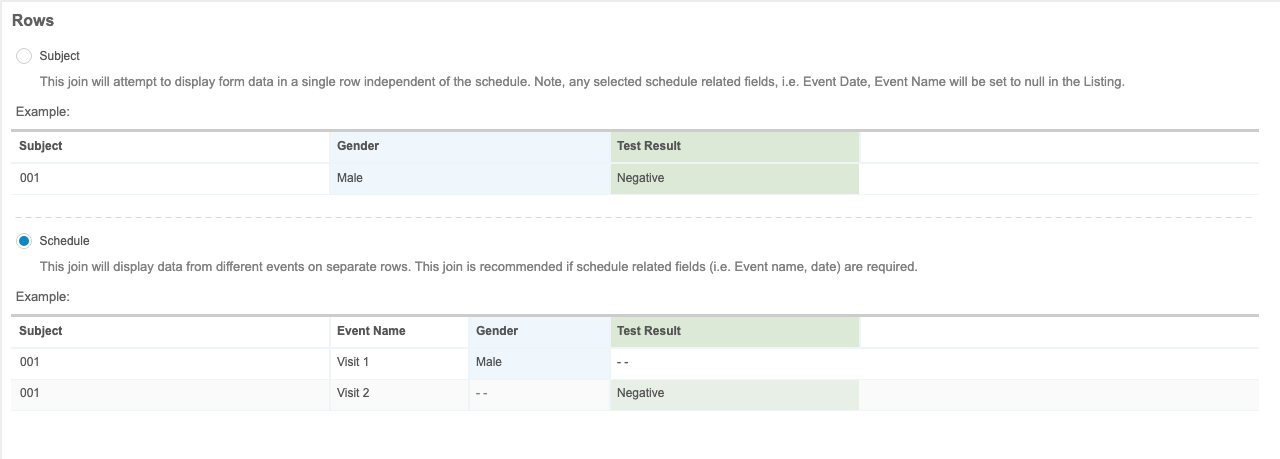Click the Male cell in Subject example table
Image resolution: width=1280 pixels, height=459 pixels.
pos(350,178)
